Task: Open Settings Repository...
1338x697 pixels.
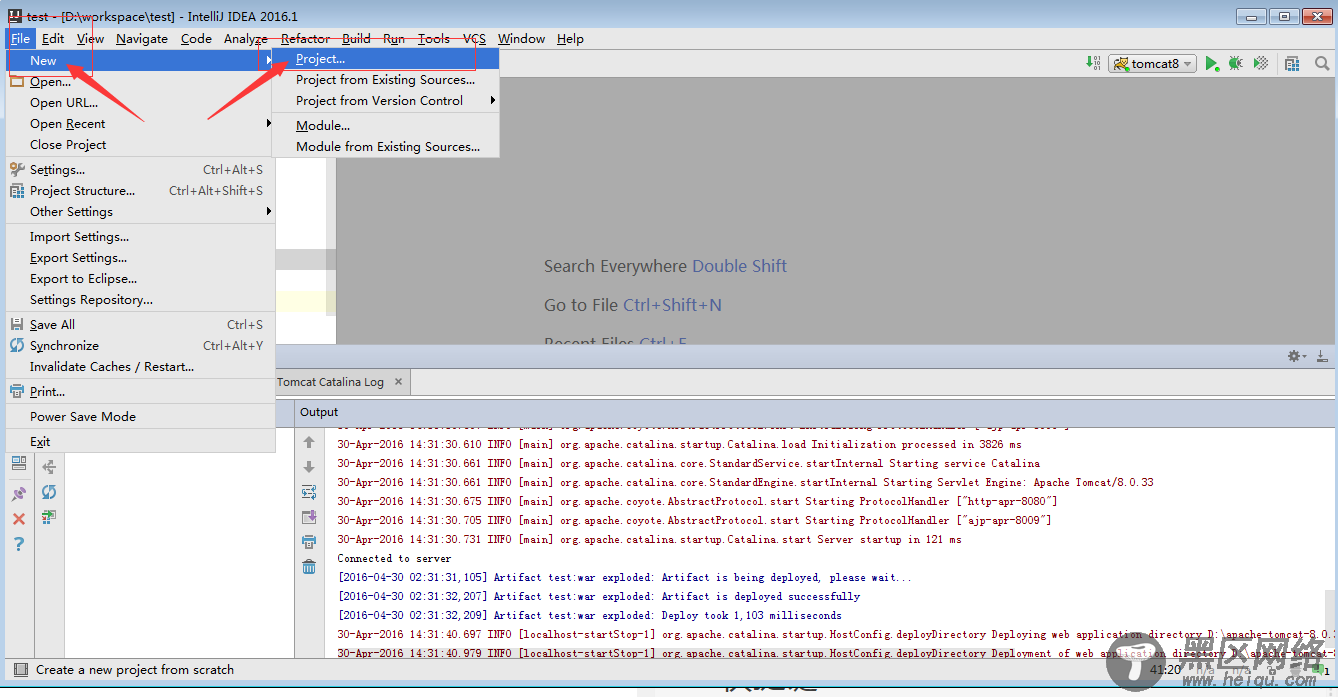Action: pos(140,300)
